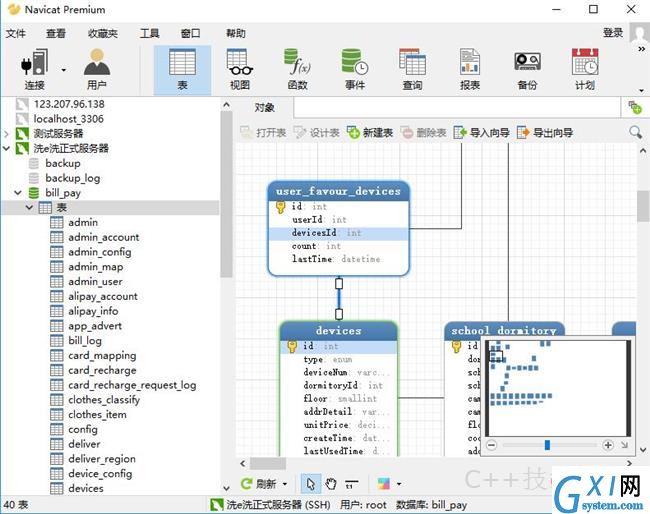Collapse the 洗e洗正式服务器 connection node

(x=6, y=148)
